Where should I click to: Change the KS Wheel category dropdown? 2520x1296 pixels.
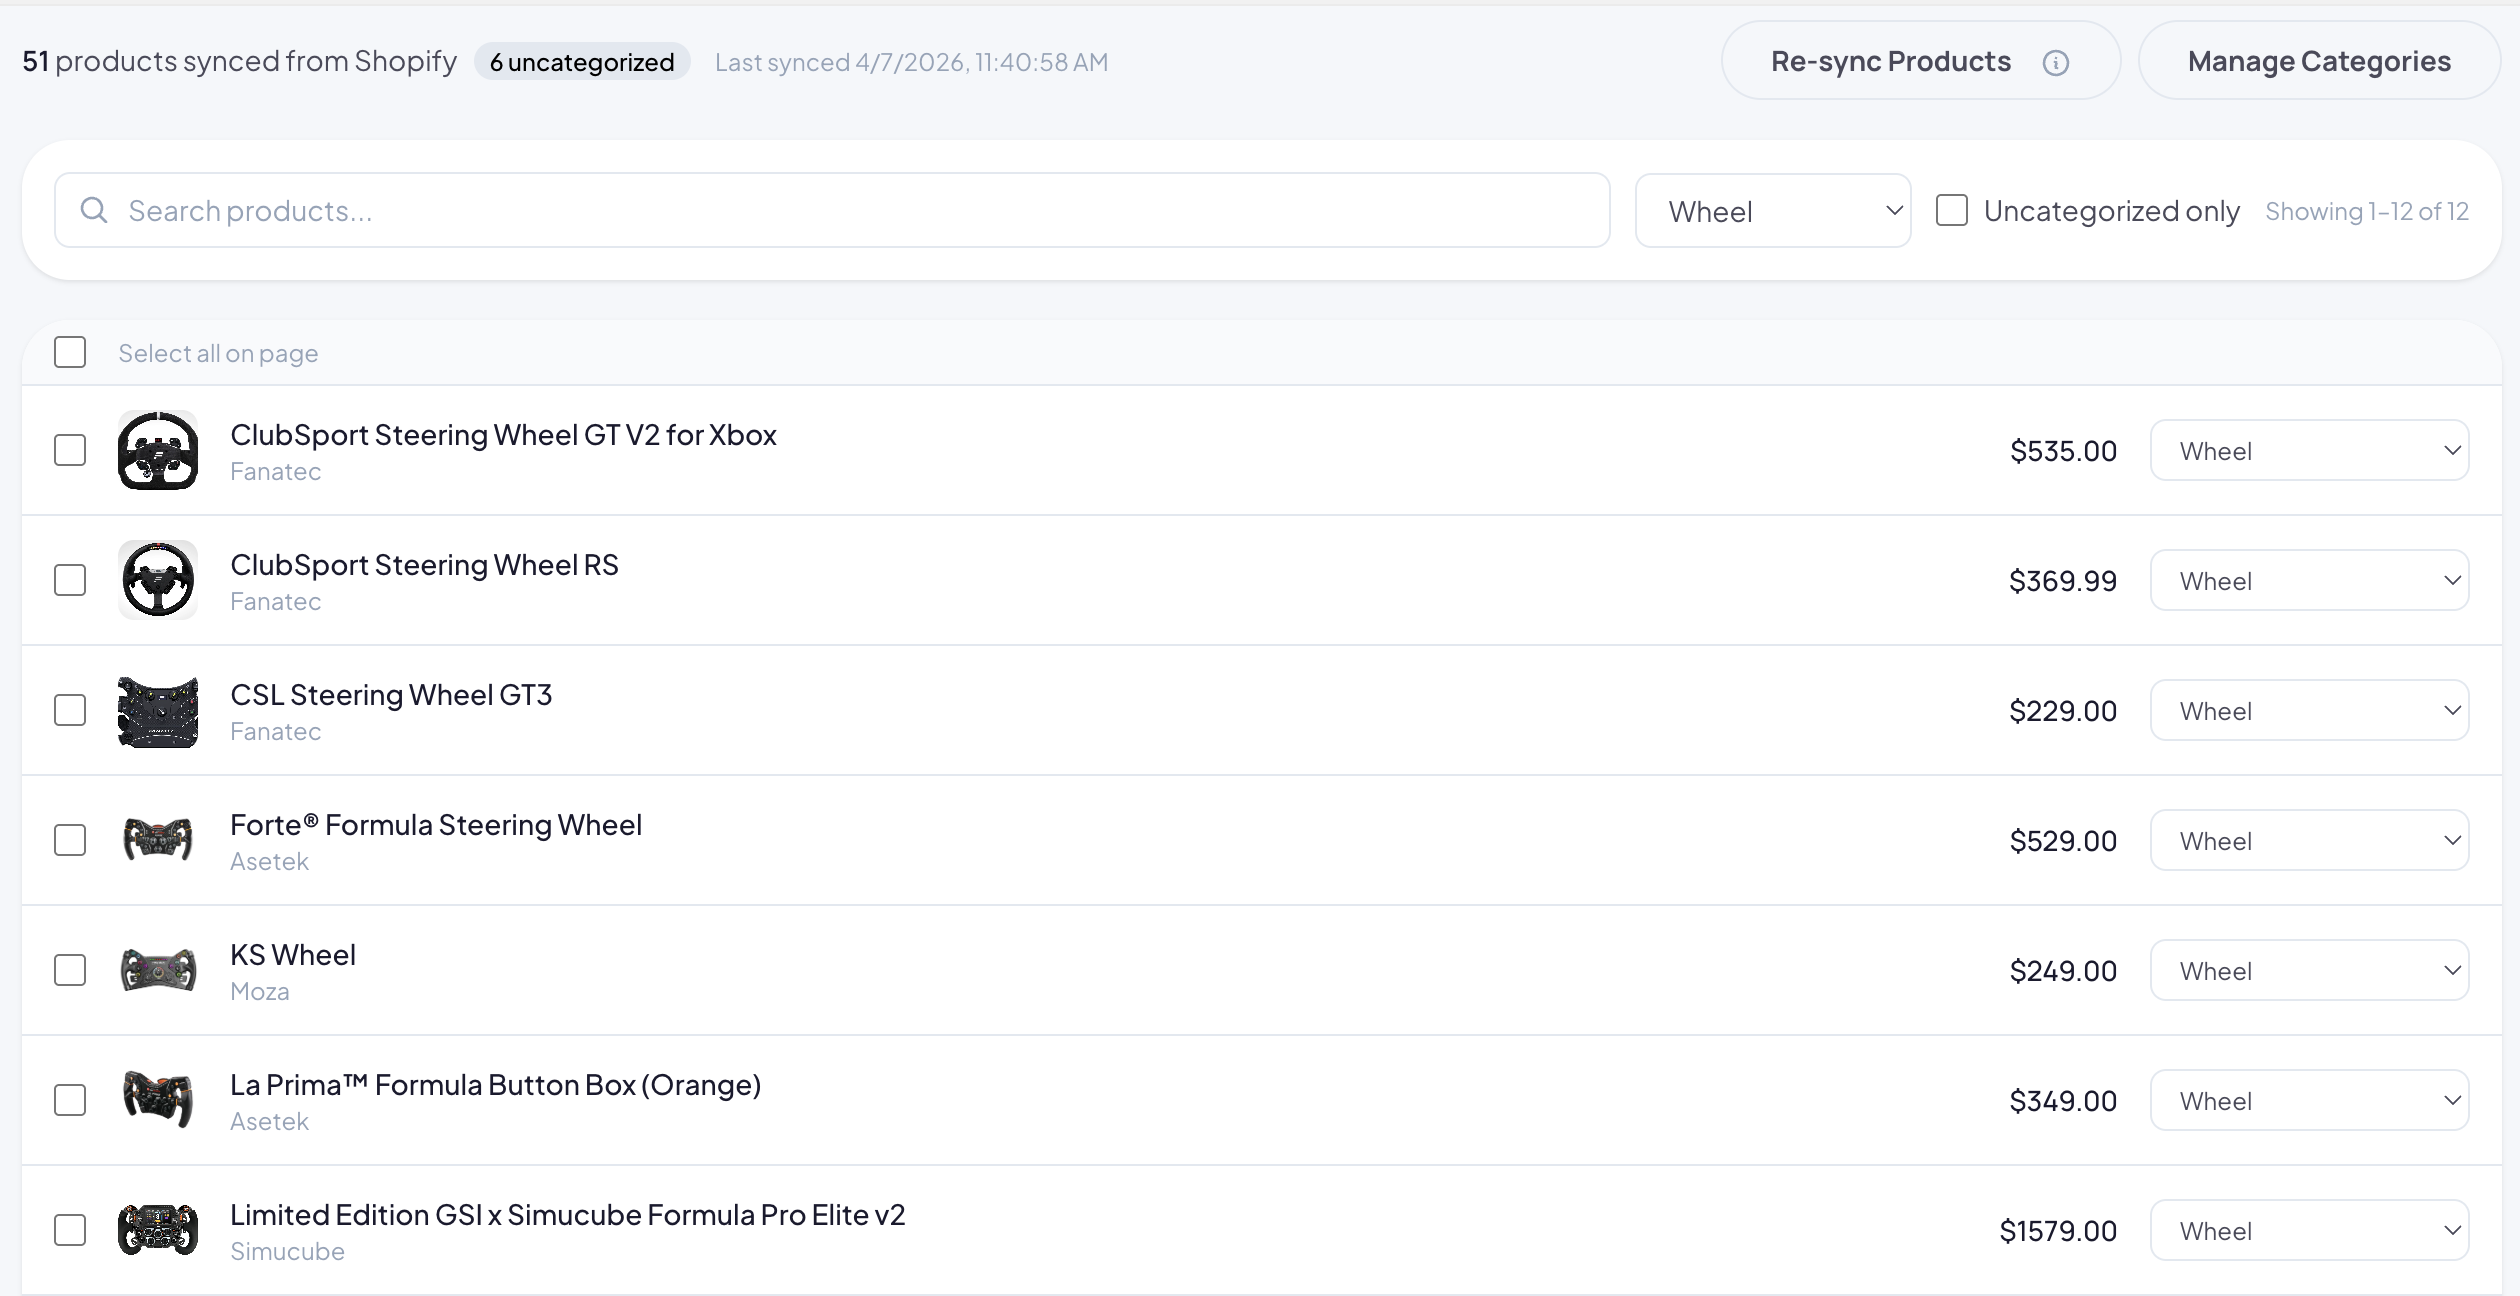pos(2310,970)
